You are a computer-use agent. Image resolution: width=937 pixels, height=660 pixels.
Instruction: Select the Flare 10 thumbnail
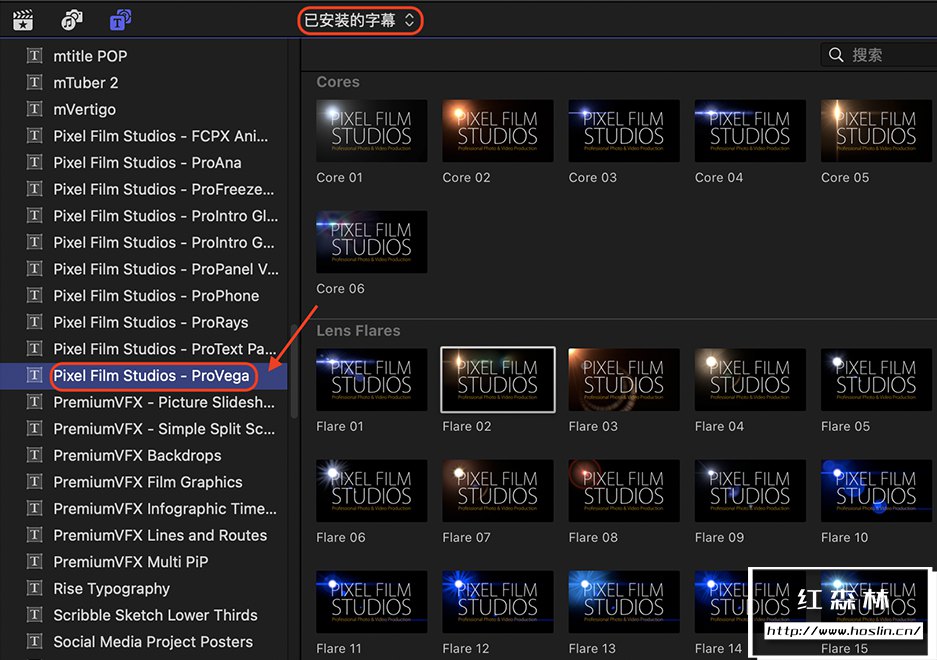click(x=876, y=491)
